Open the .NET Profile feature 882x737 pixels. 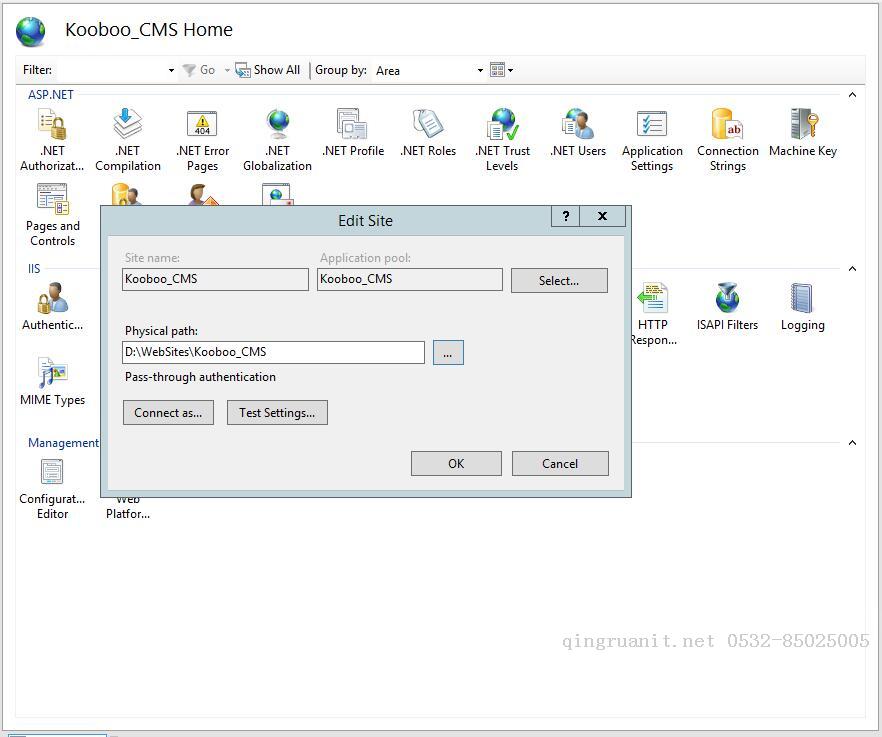[353, 133]
